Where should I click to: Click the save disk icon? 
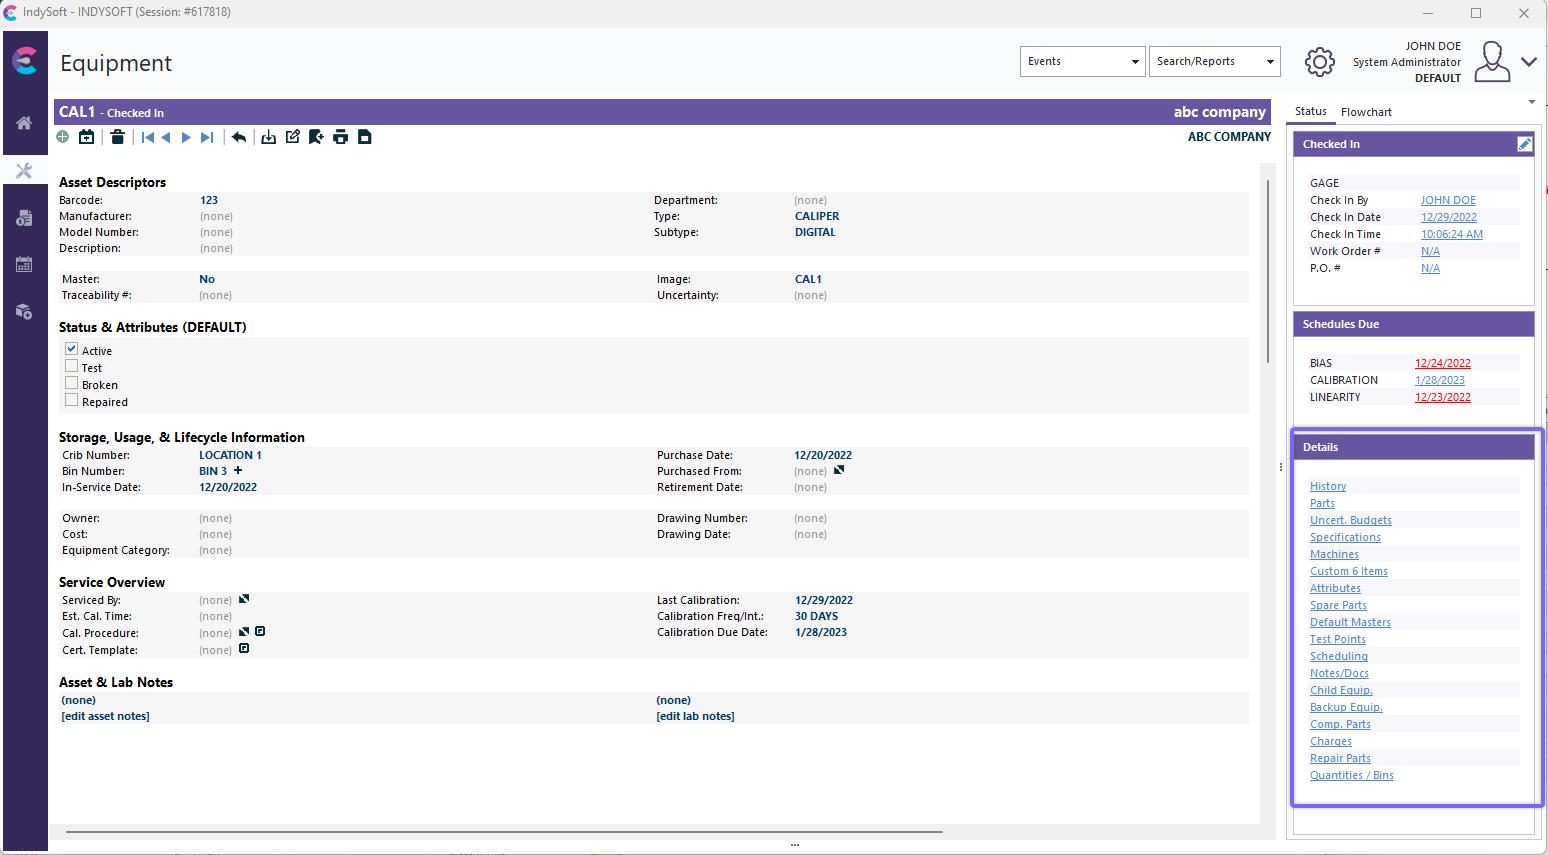[x=365, y=137]
